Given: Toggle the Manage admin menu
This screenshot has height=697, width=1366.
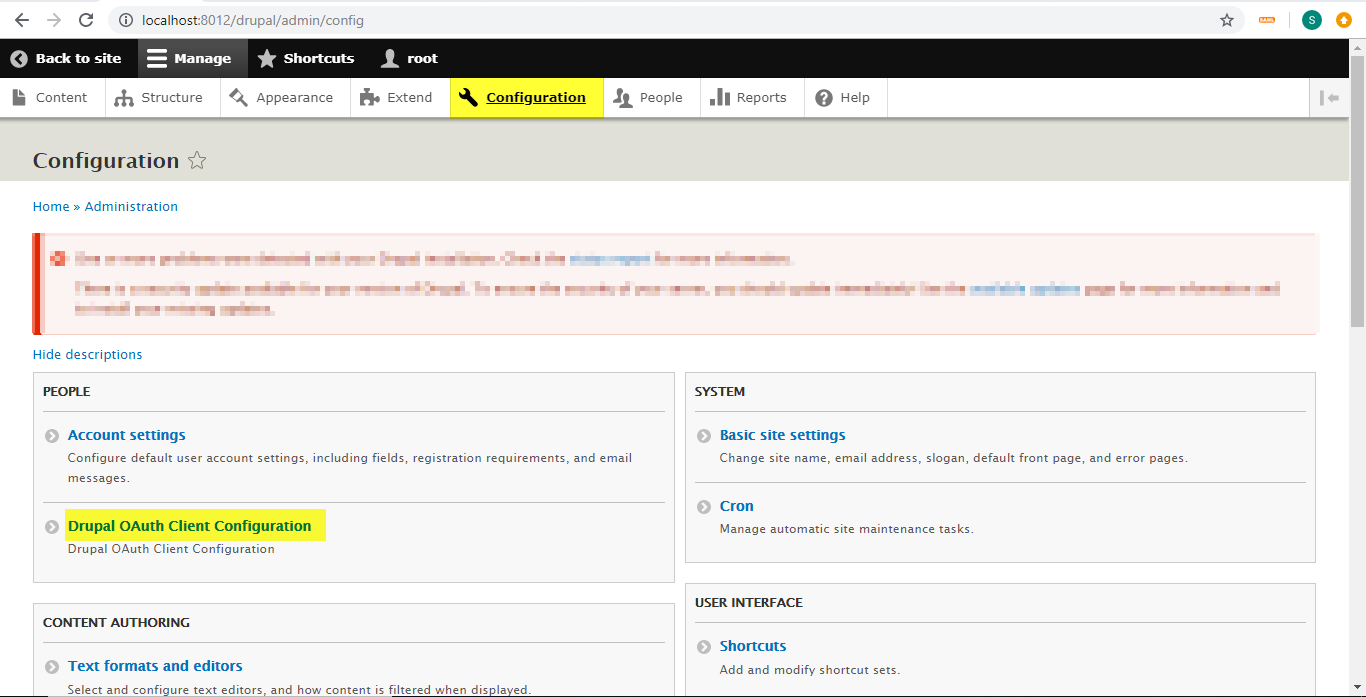Looking at the screenshot, I should (189, 59).
